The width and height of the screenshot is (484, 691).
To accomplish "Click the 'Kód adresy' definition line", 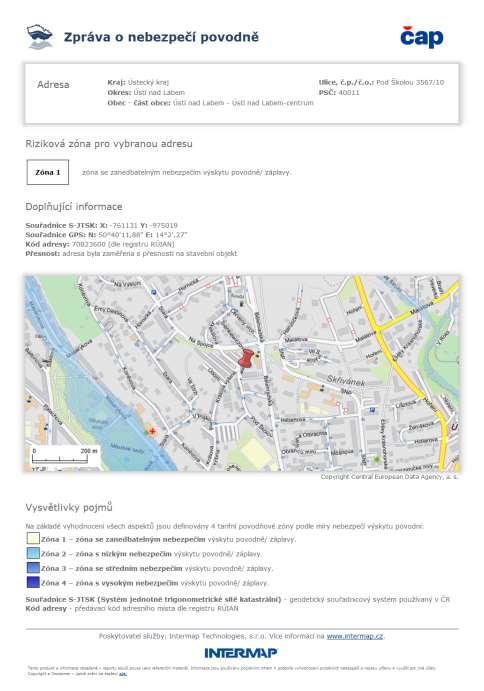I will pyautogui.click(x=132, y=608).
